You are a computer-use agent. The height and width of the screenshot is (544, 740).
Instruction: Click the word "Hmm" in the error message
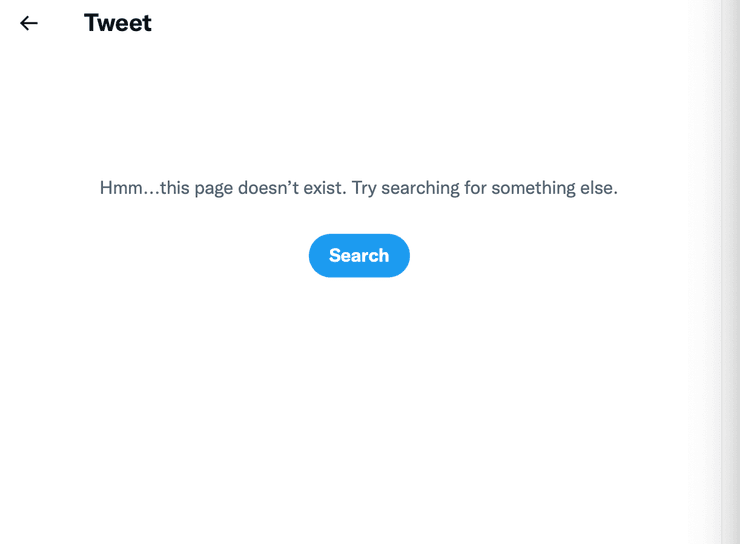click(121, 188)
